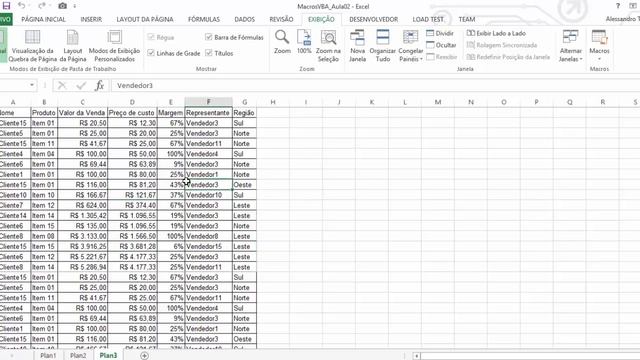Select Preço de custo header cell

(132, 113)
